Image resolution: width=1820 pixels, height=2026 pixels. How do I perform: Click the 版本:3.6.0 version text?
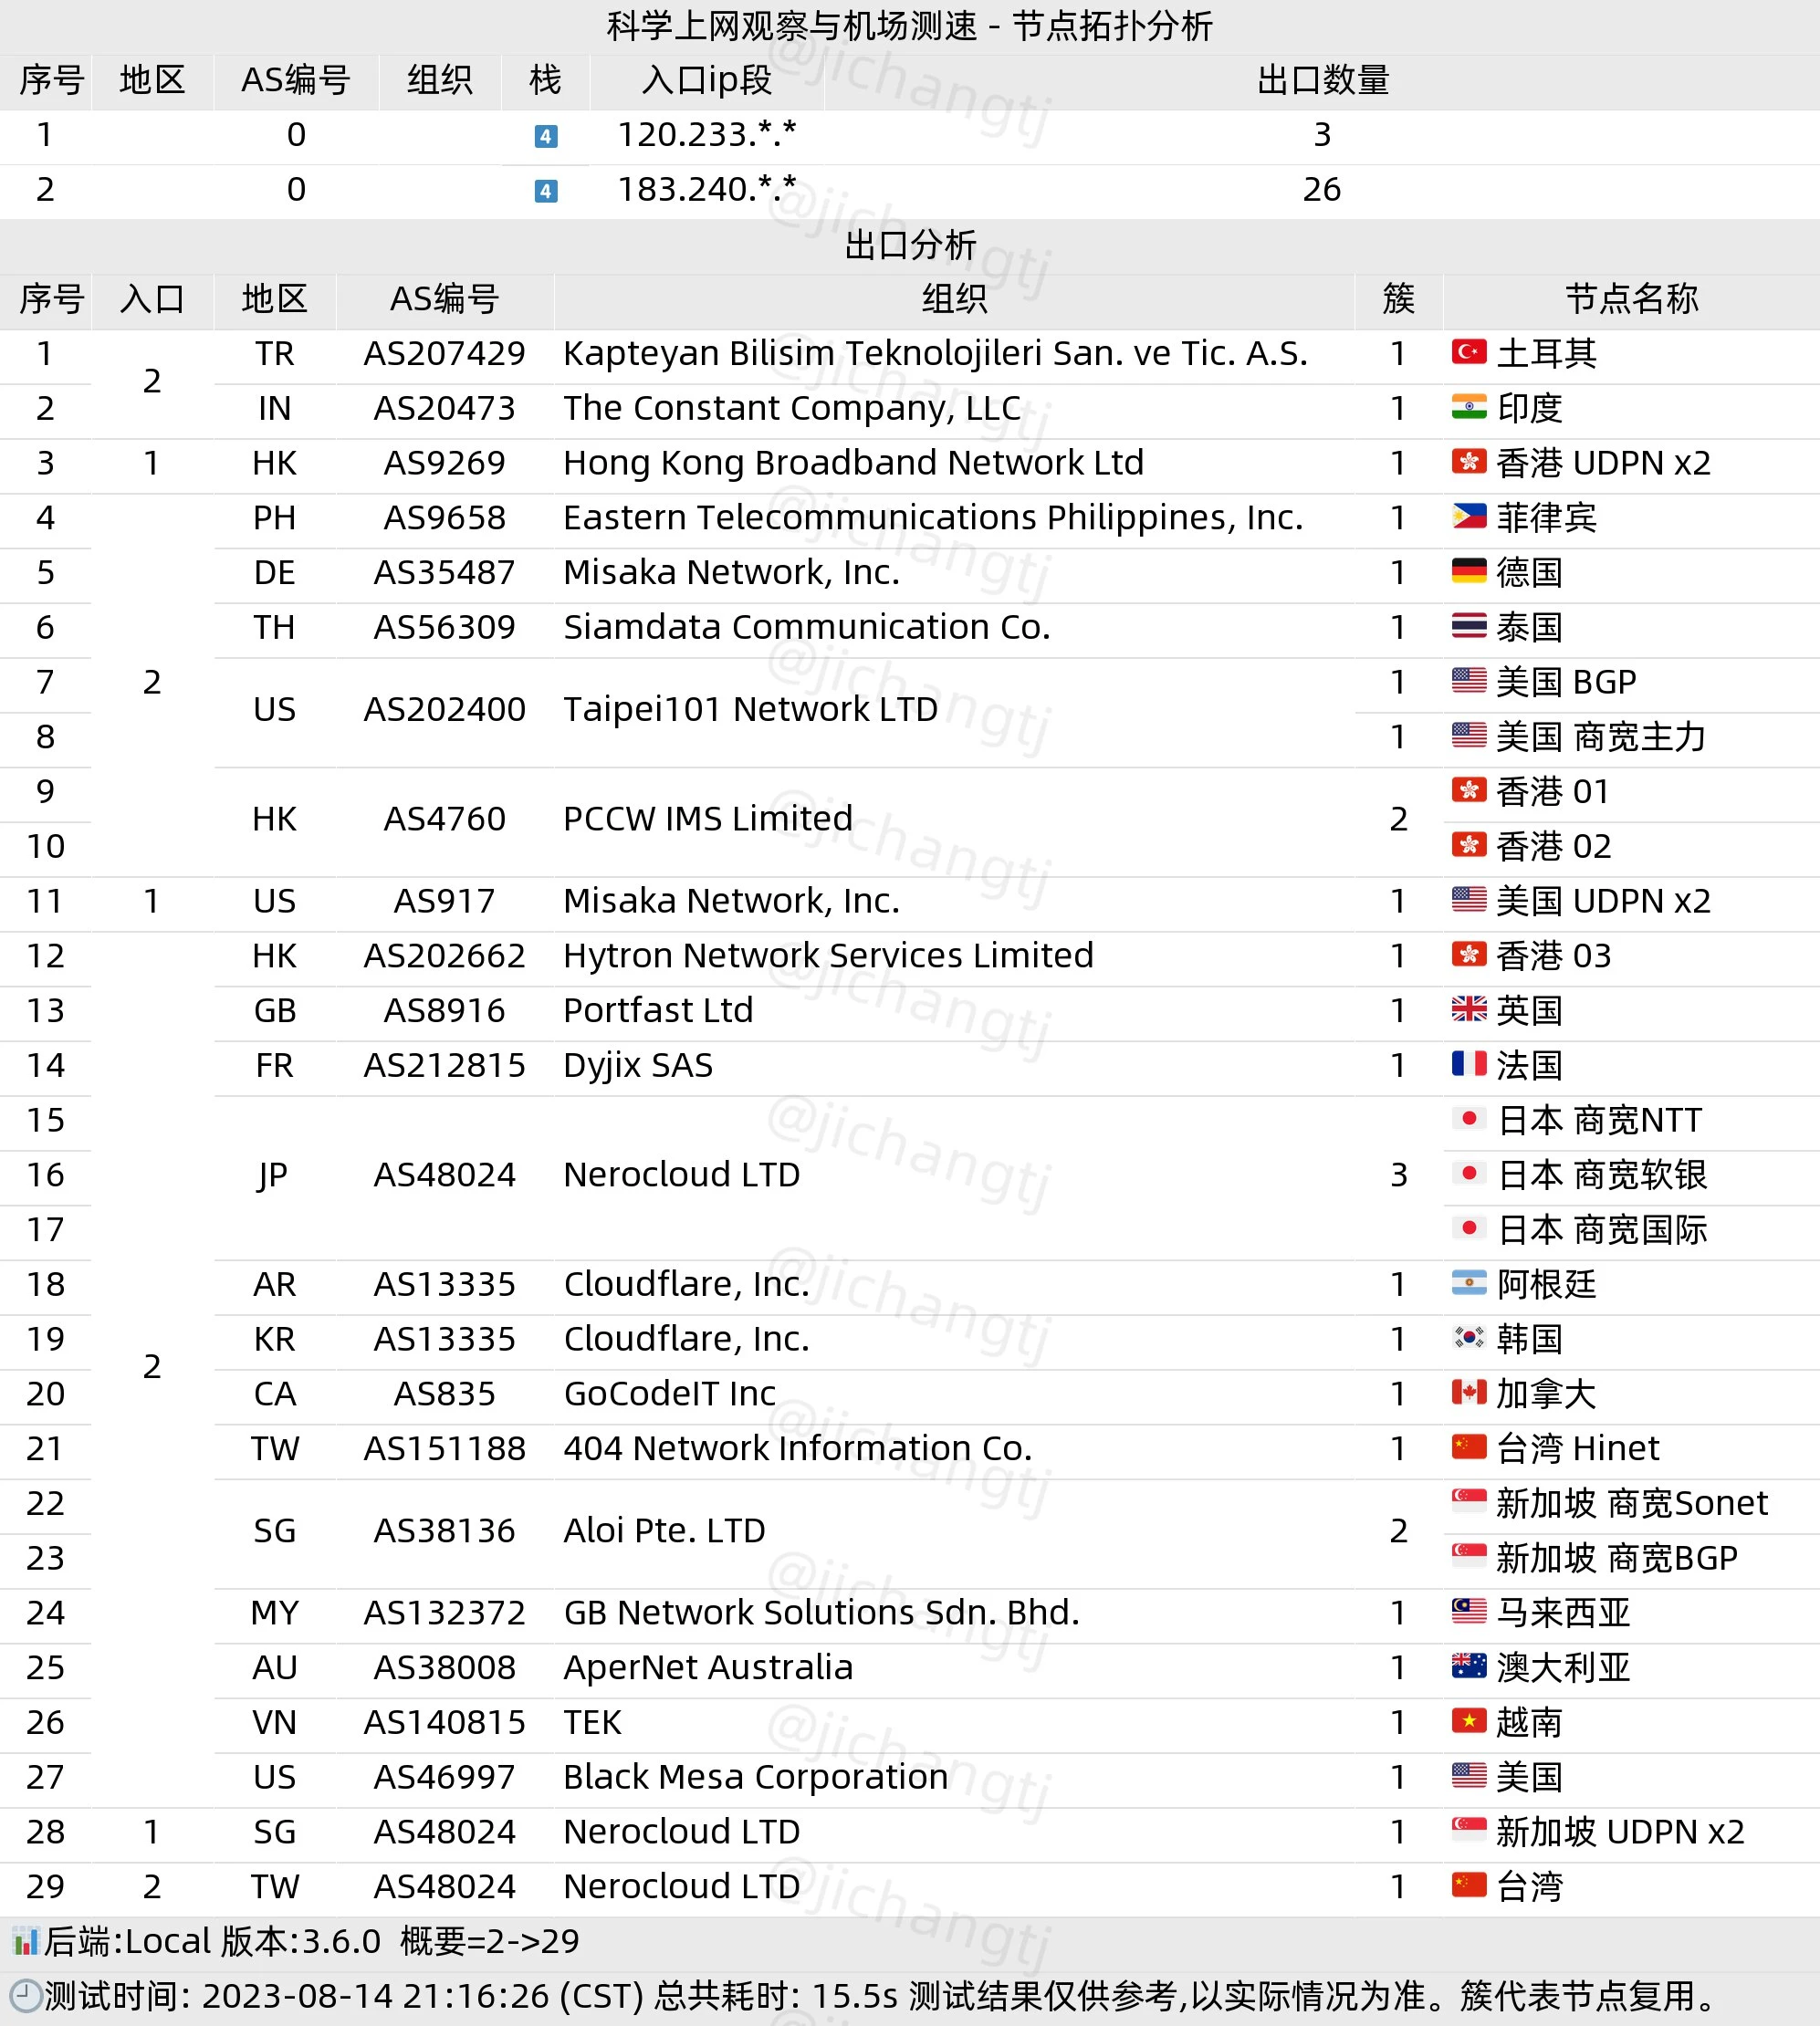(300, 1941)
